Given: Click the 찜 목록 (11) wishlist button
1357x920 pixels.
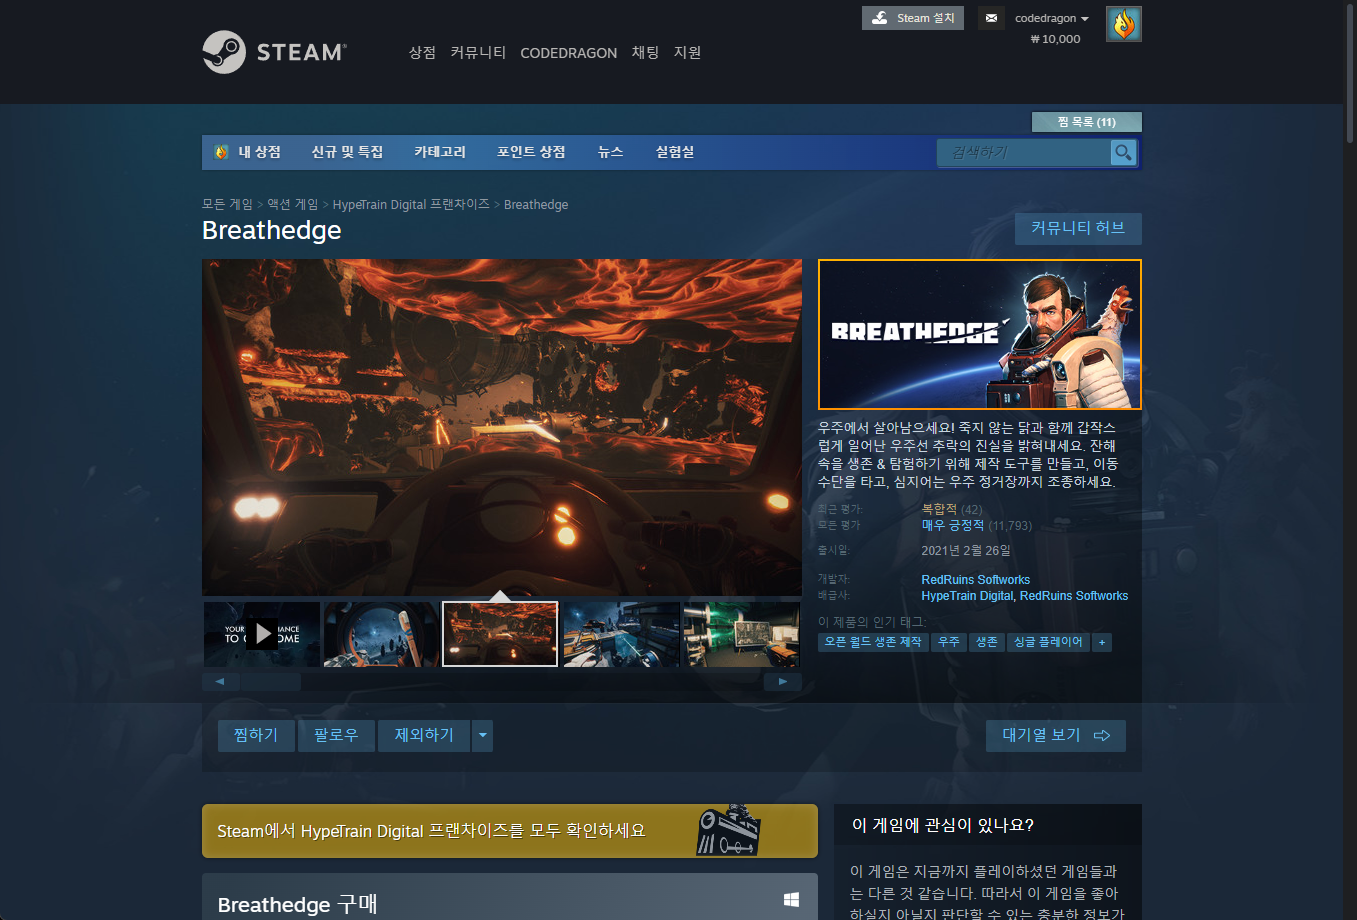Looking at the screenshot, I should [x=1086, y=122].
